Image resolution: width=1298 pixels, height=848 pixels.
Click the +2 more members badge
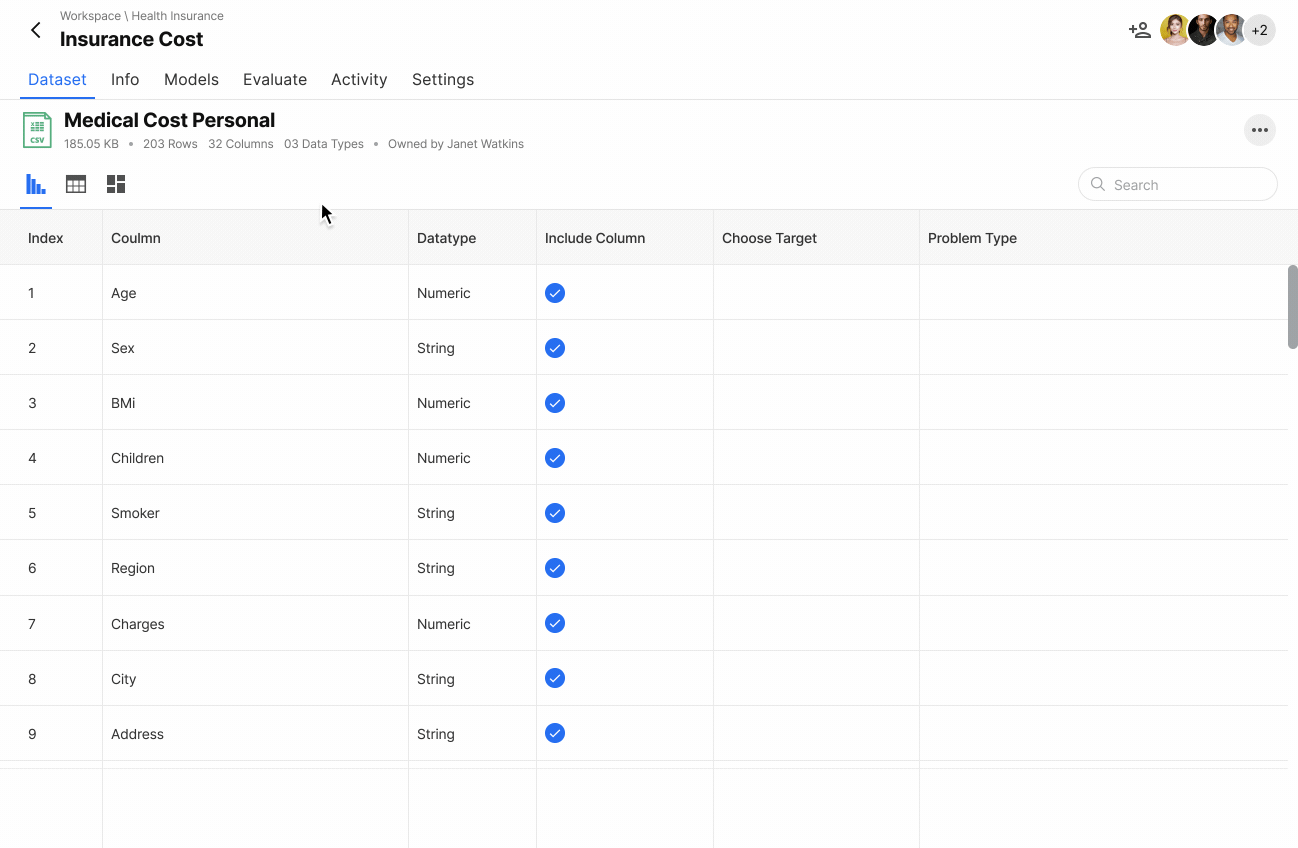(x=1260, y=30)
